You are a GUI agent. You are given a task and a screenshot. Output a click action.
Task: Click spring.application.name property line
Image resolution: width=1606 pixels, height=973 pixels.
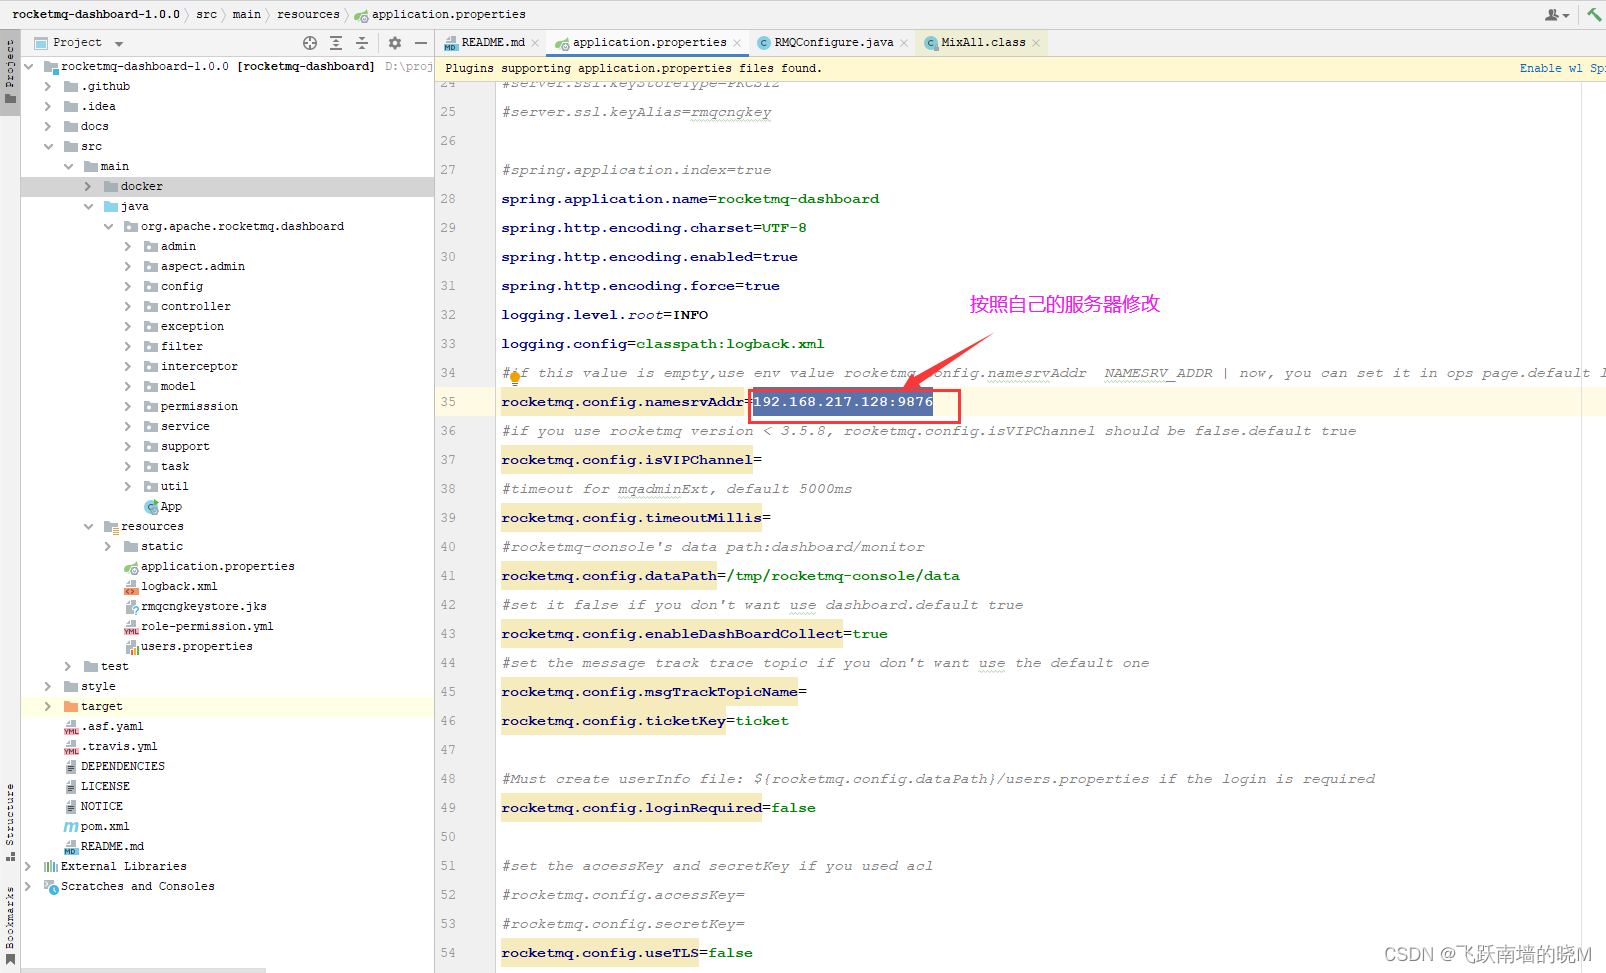click(690, 199)
